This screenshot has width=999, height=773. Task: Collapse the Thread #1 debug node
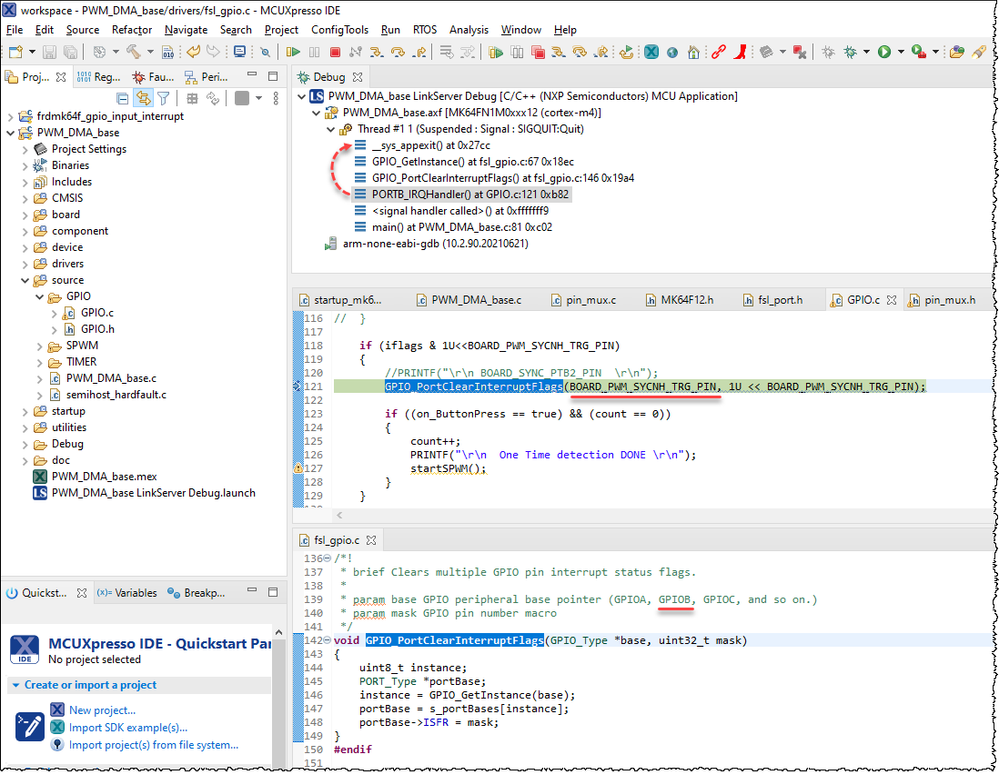point(330,129)
